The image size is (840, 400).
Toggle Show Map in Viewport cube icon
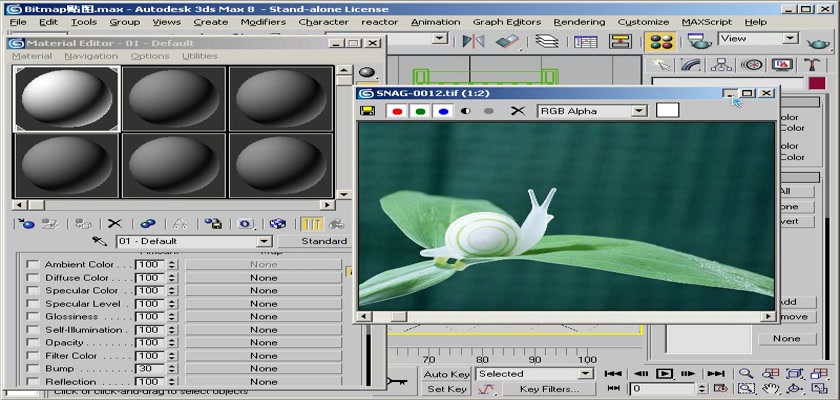278,223
